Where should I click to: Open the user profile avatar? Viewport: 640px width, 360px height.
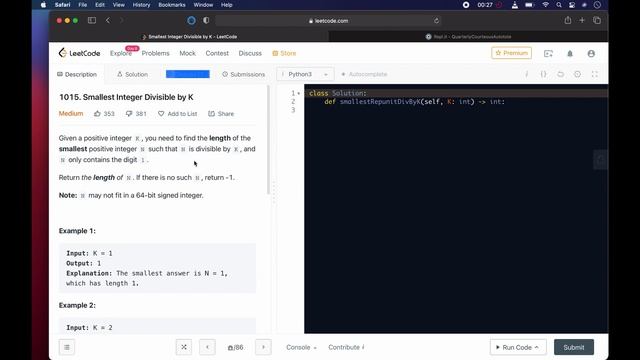click(591, 53)
